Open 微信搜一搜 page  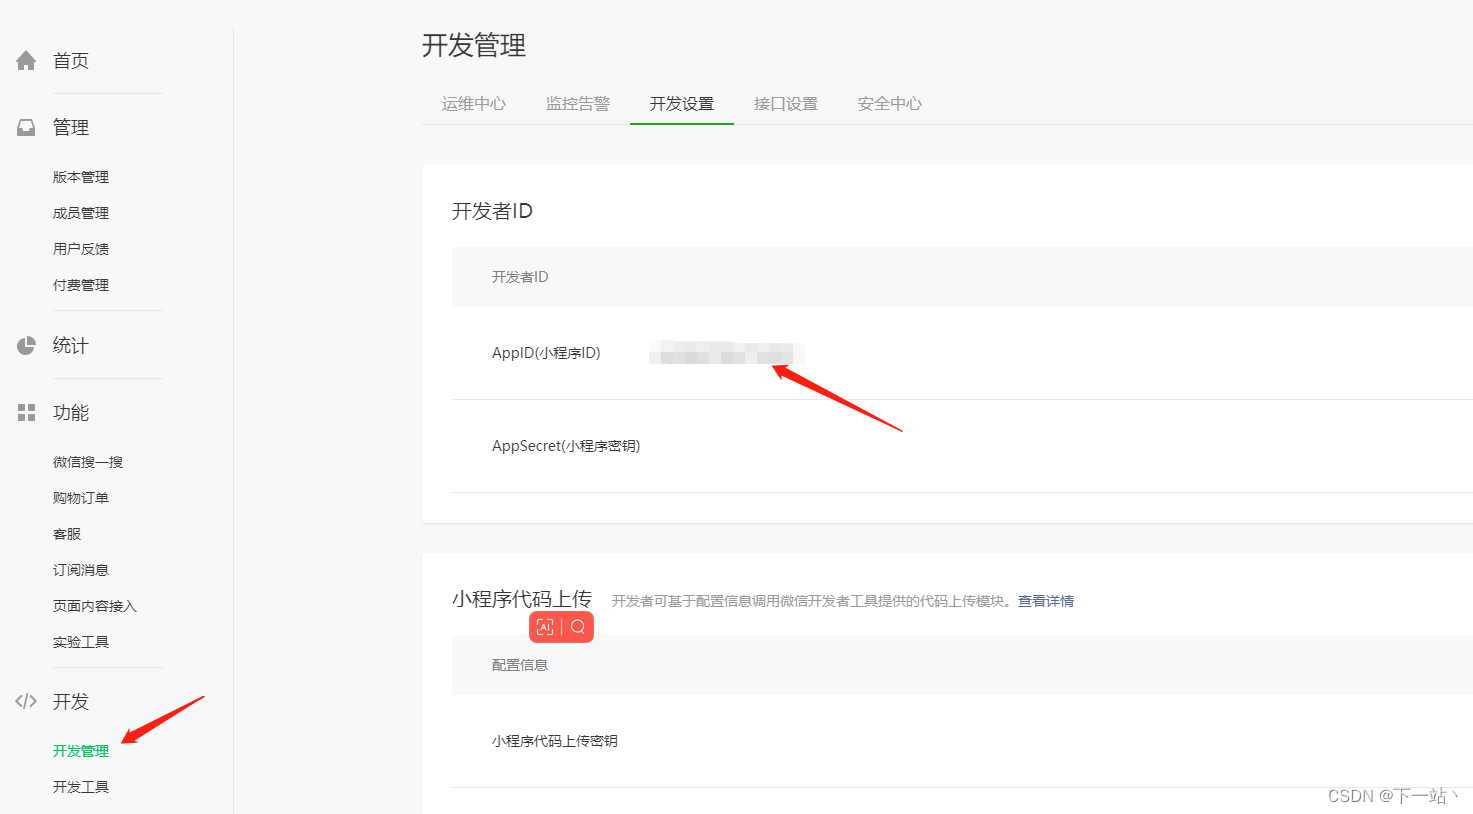tap(88, 462)
